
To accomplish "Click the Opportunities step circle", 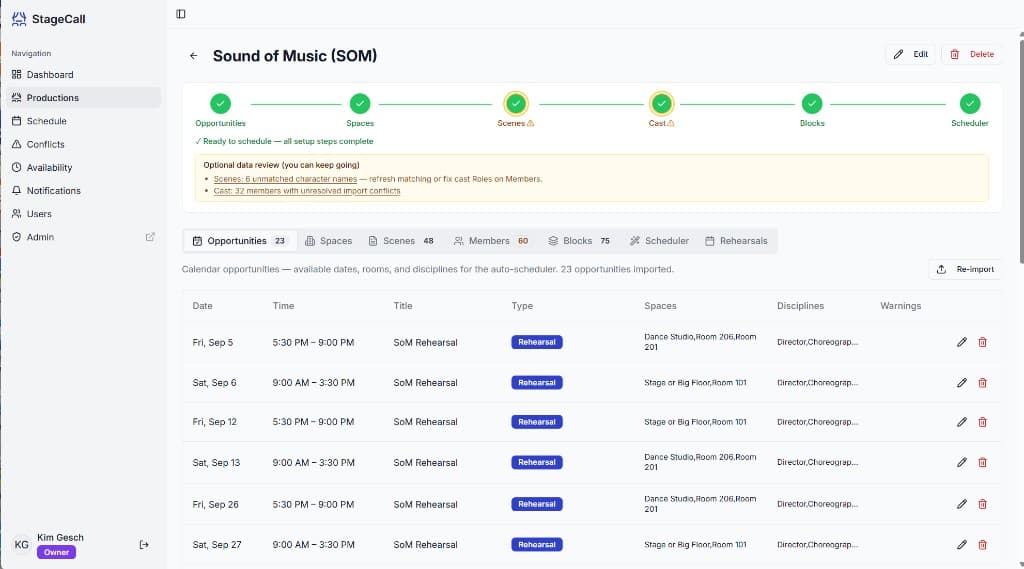I will [x=220, y=104].
